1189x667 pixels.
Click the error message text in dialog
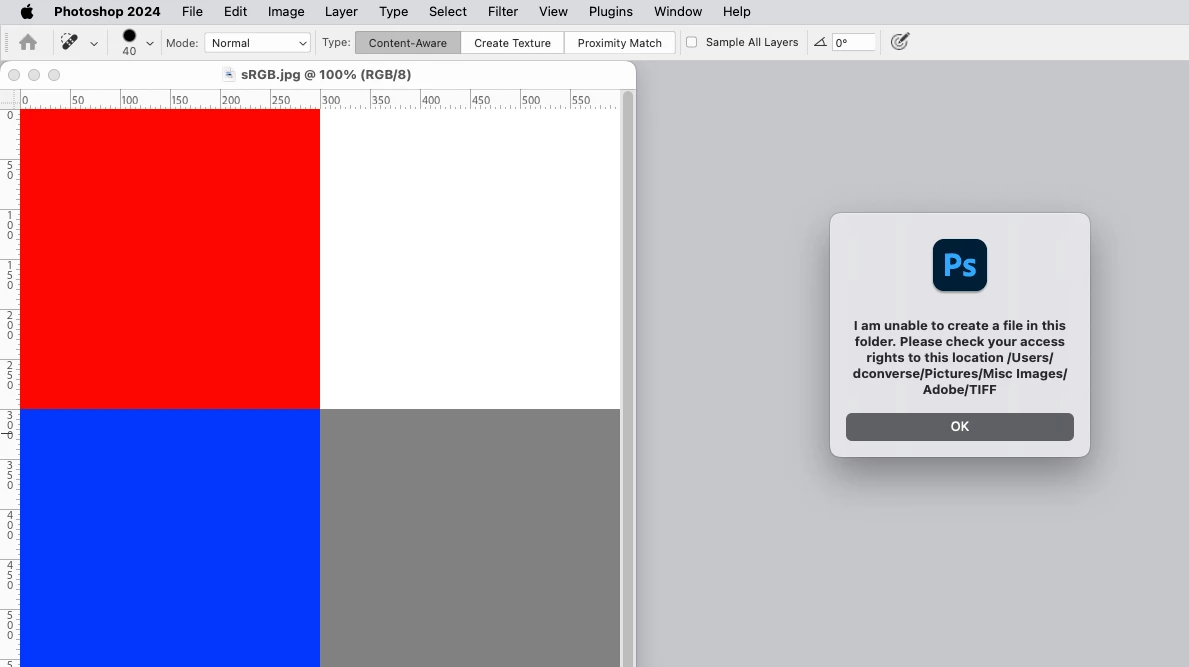click(x=960, y=357)
